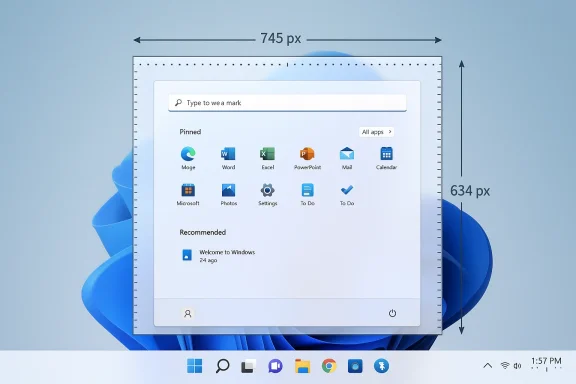576x384 pixels.
Task: Click the Windows Start button on the taskbar
Action: [x=194, y=366]
